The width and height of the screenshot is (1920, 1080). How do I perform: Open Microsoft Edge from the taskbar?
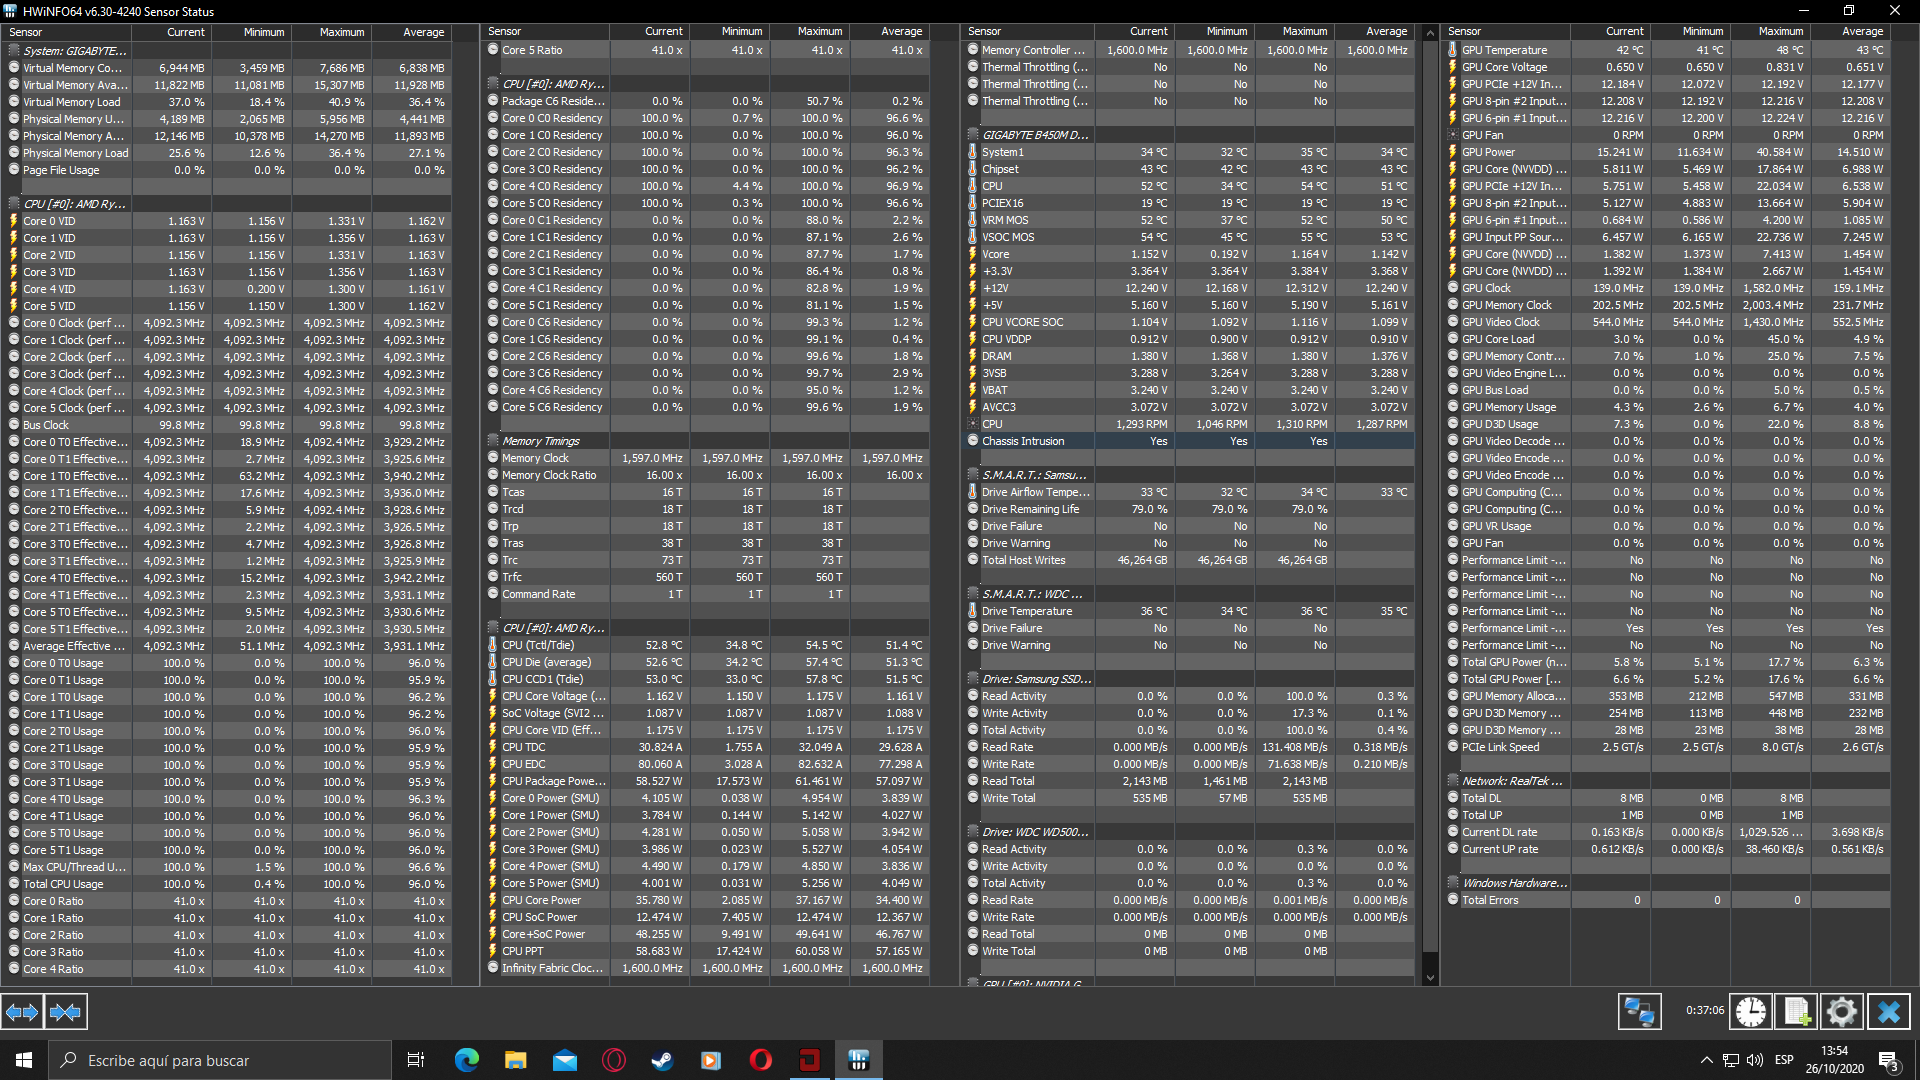(466, 1060)
